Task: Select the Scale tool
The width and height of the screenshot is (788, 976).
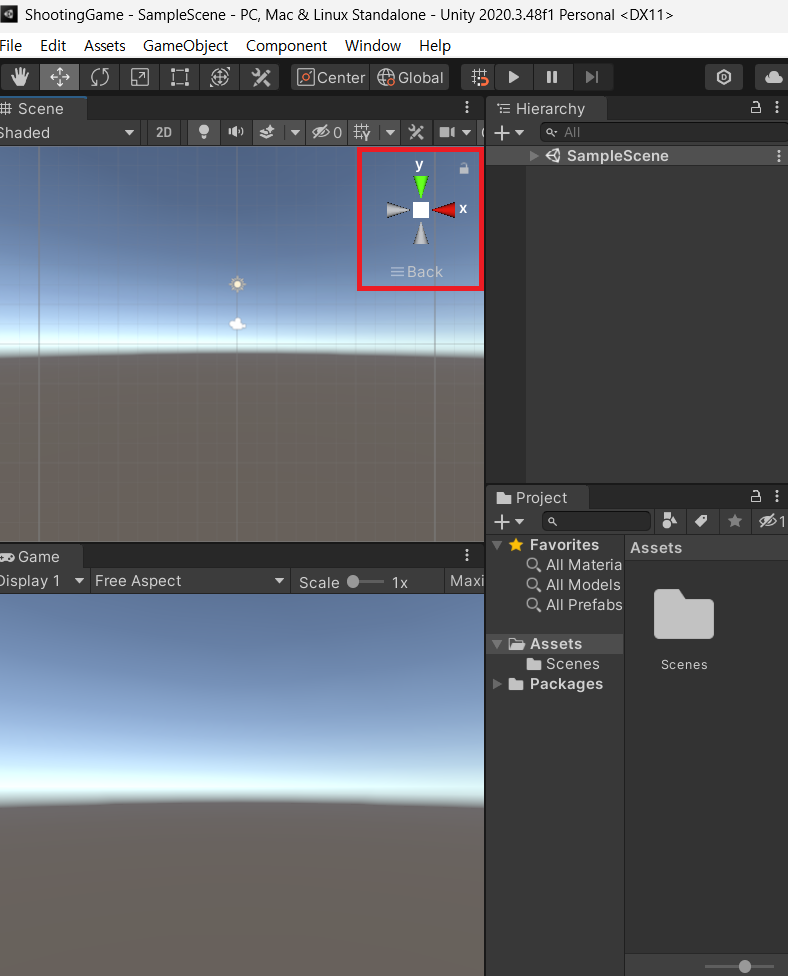Action: (139, 77)
